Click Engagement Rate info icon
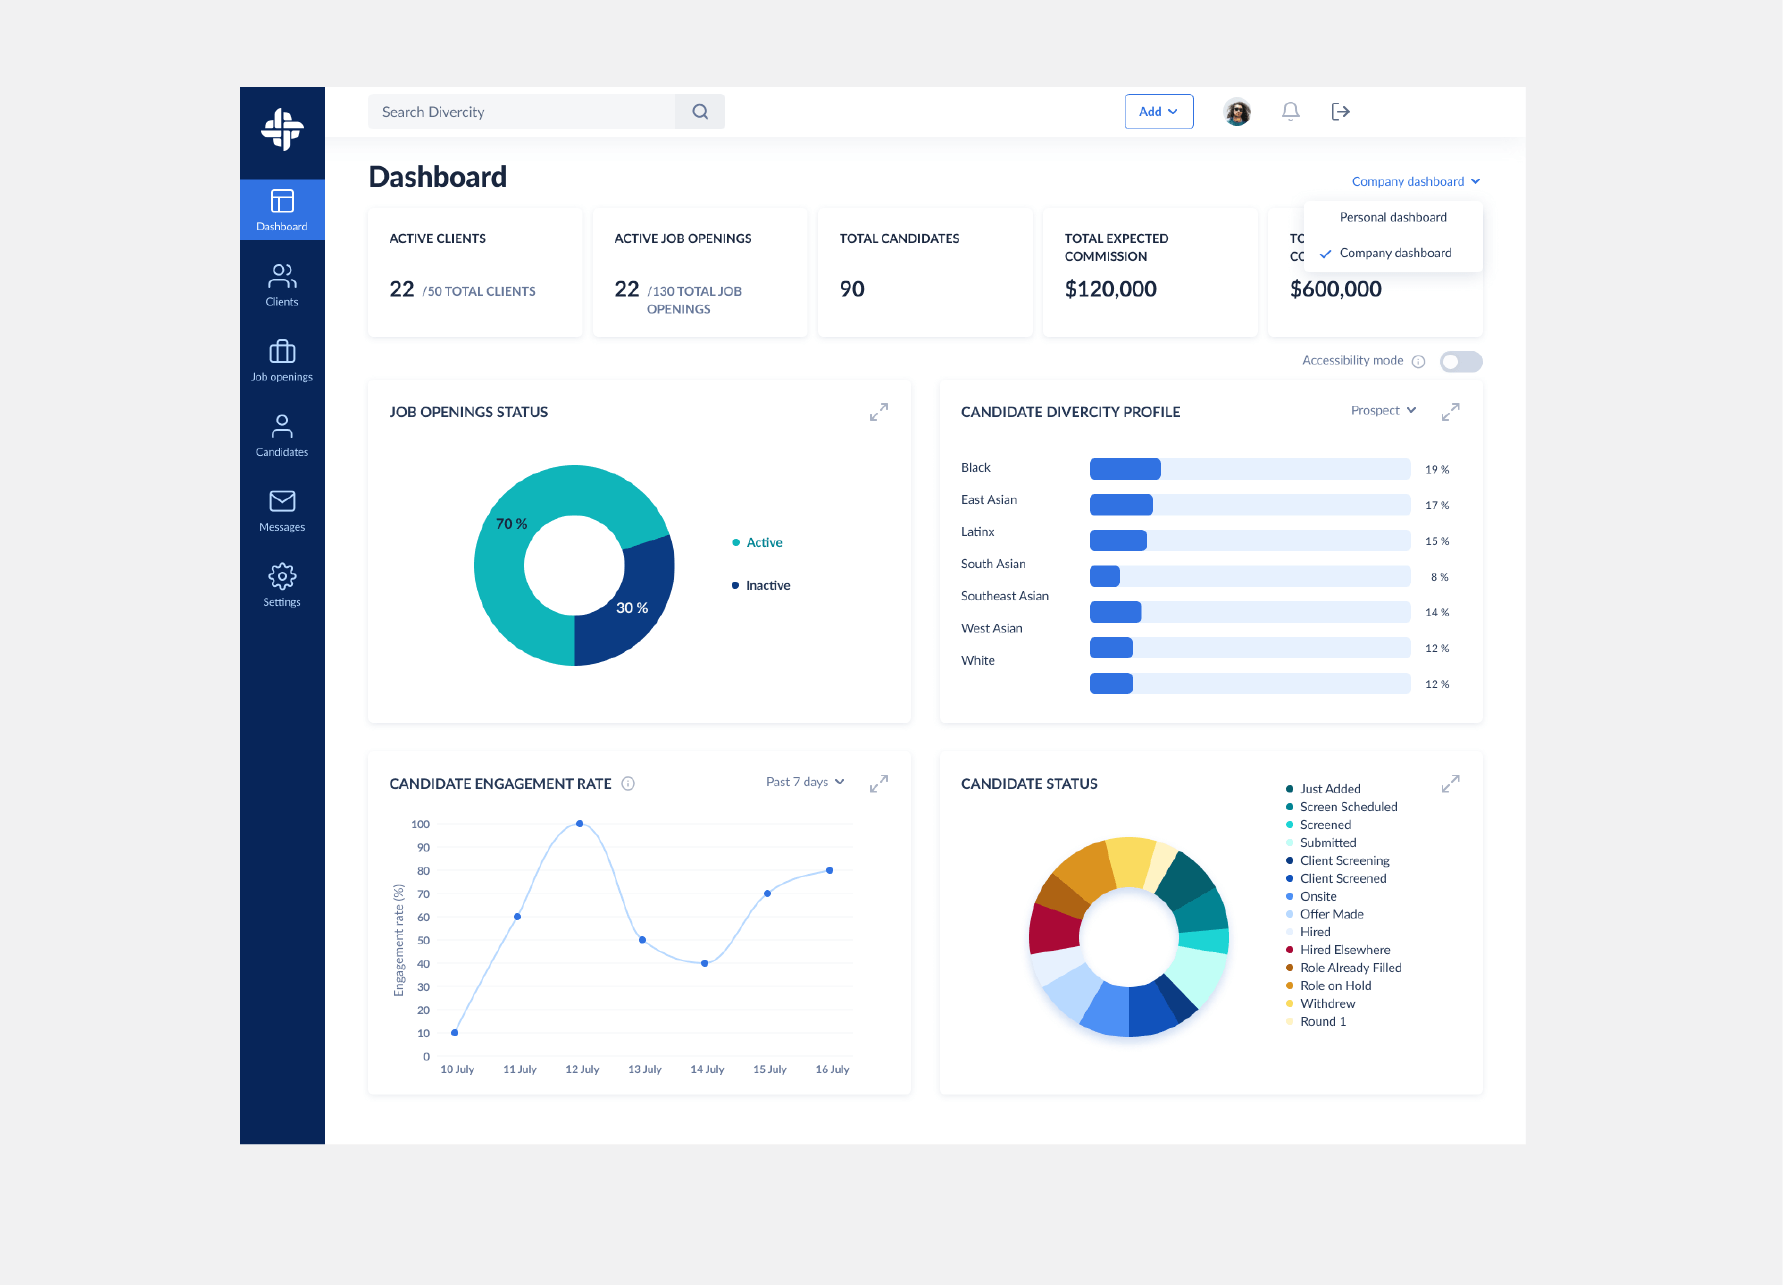The height and width of the screenshot is (1285, 1783). click(x=628, y=784)
